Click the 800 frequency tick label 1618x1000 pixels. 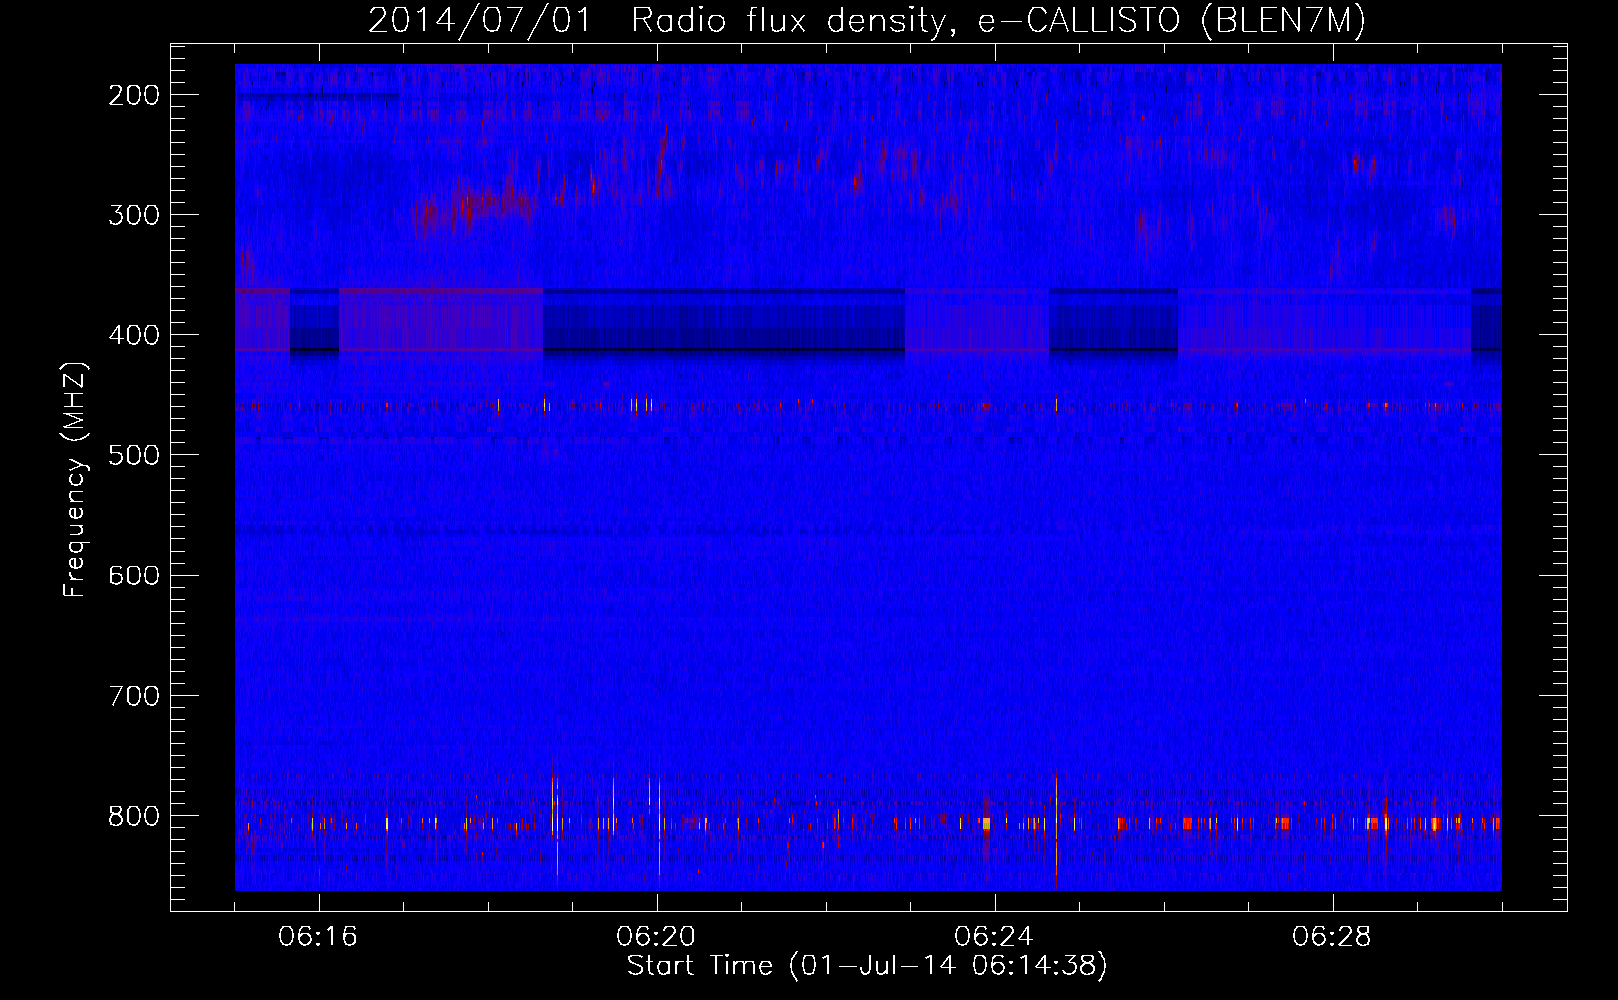[x=134, y=816]
